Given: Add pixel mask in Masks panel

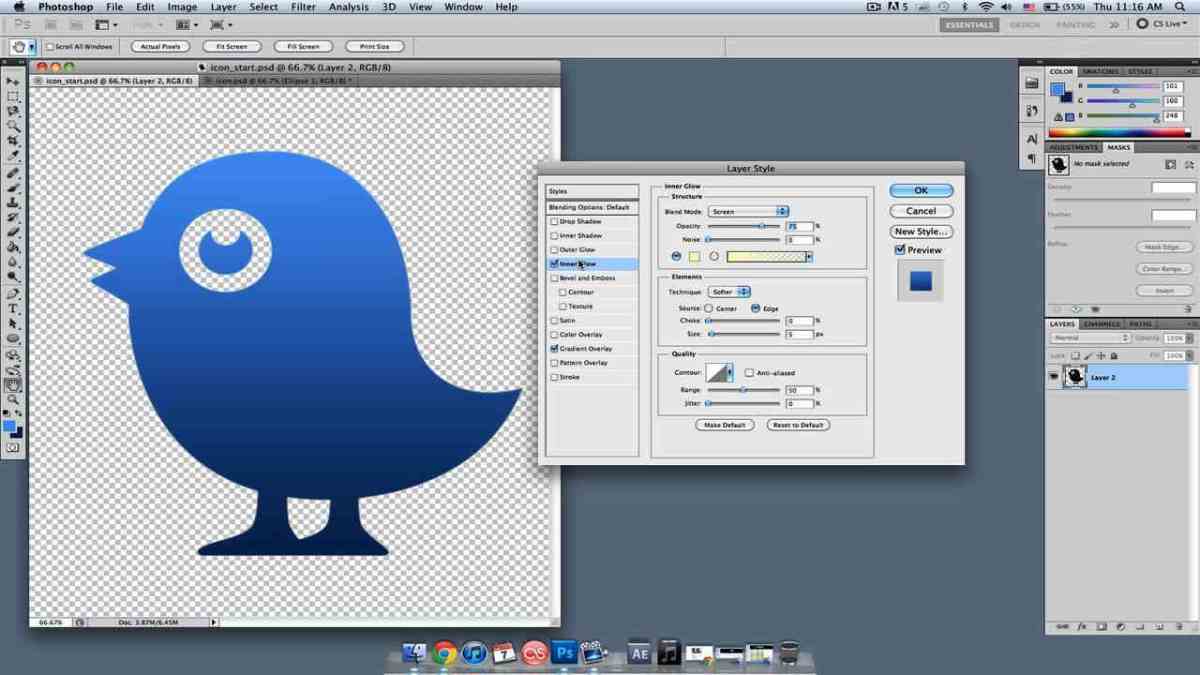Looking at the screenshot, I should tap(1171, 164).
